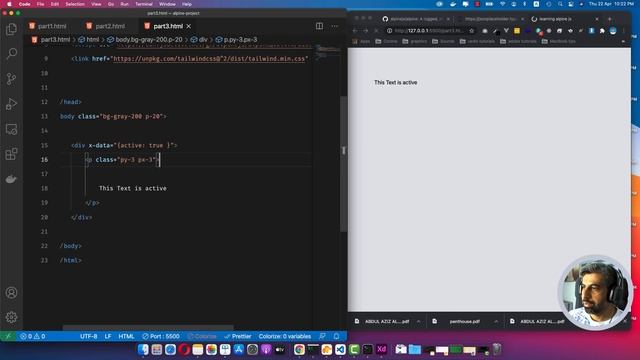Viewport: 640px width, 360px height.
Task: Click 'This Text is active' on line 18
Action: (133, 188)
